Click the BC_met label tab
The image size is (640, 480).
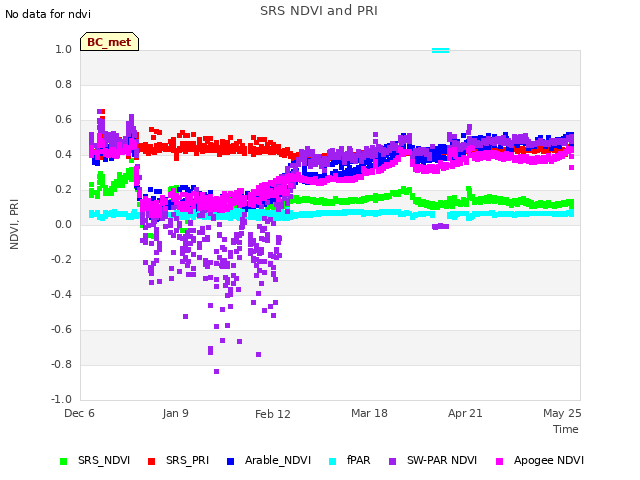click(x=109, y=42)
